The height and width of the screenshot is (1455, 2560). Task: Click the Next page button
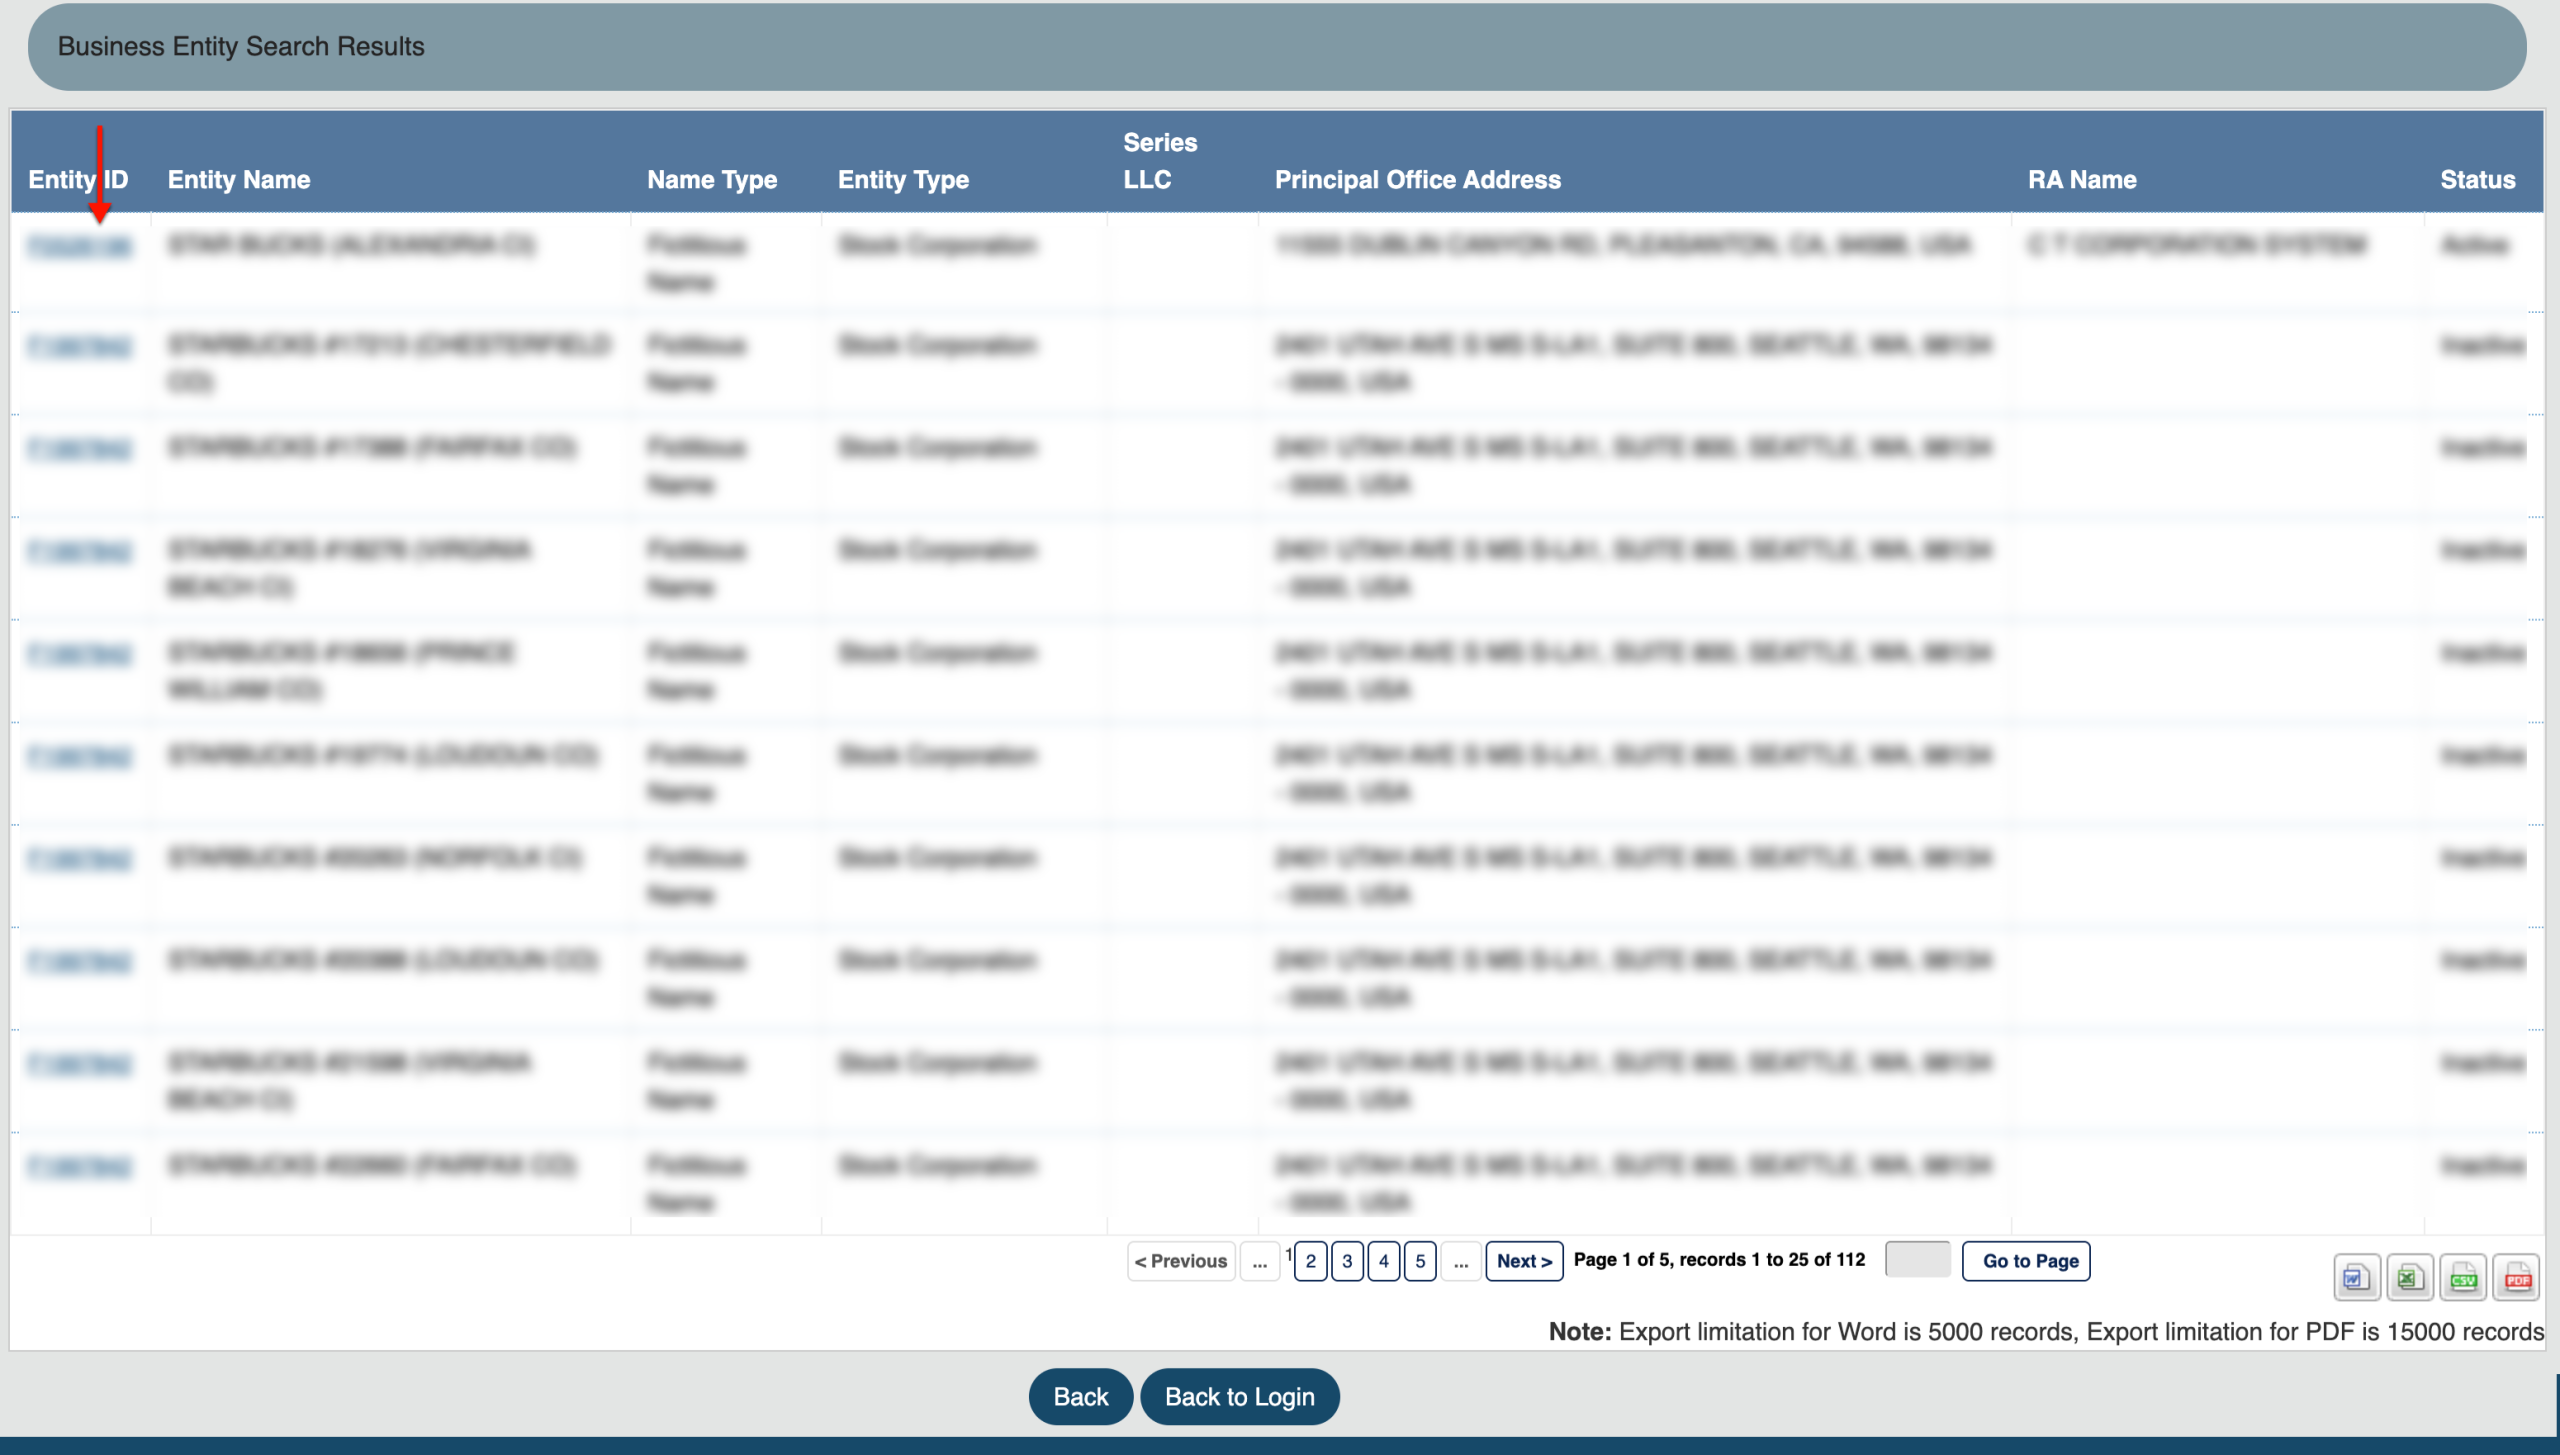pos(1524,1261)
